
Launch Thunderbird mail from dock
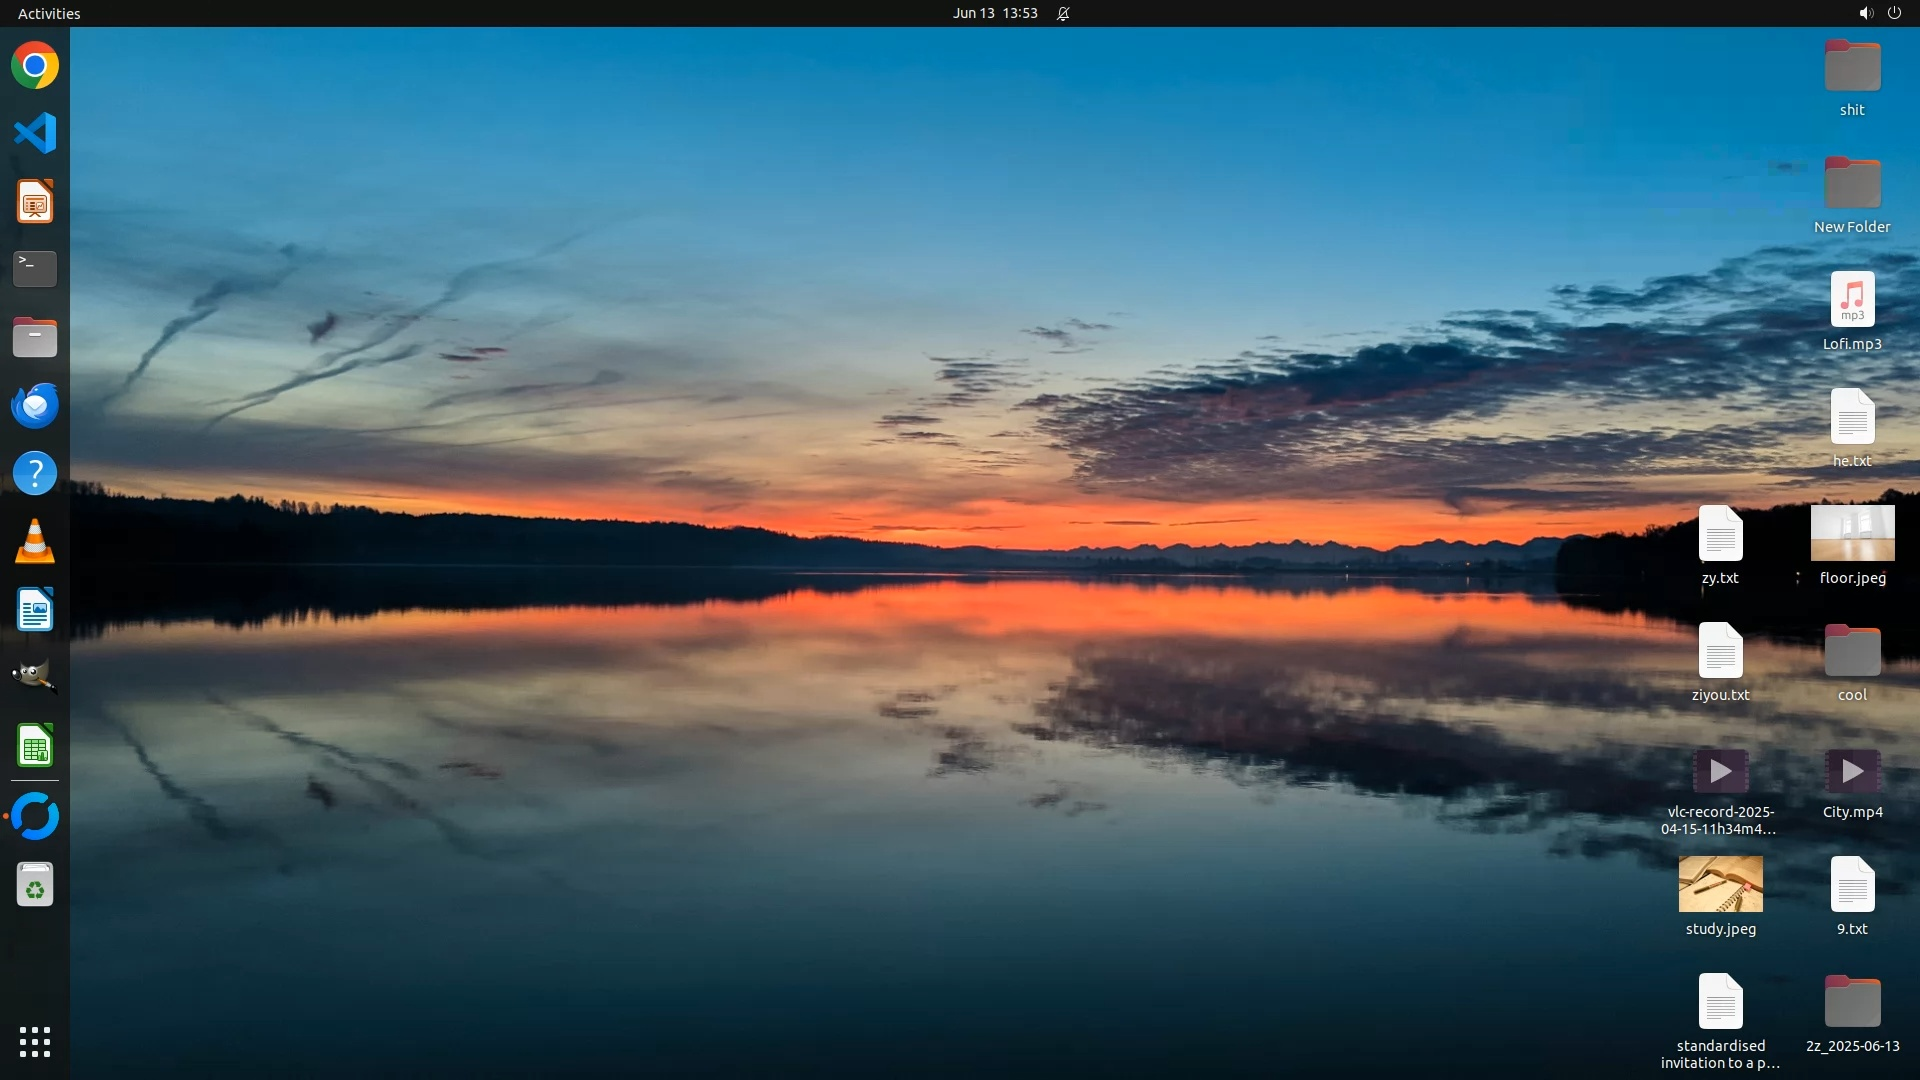point(35,406)
